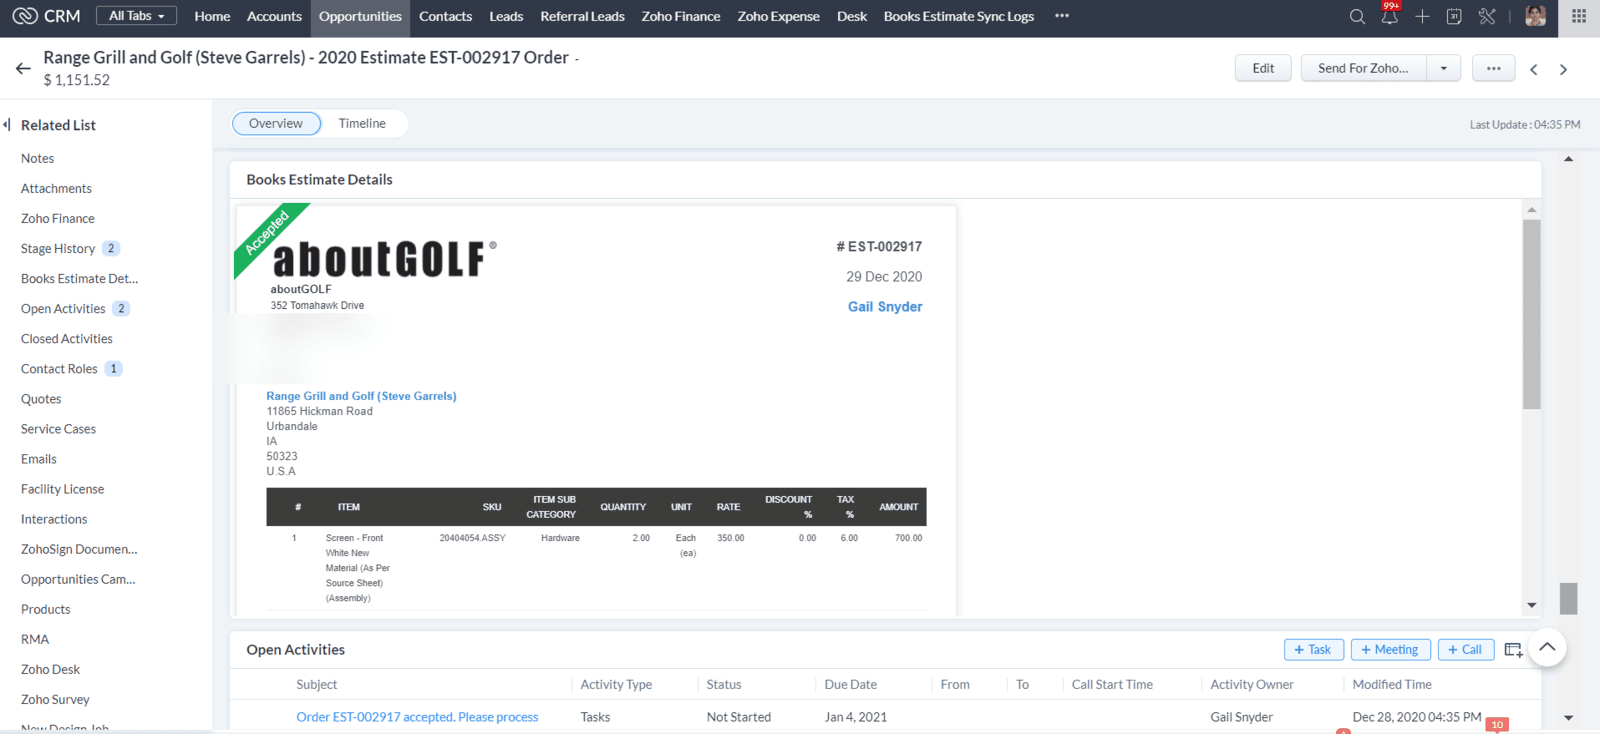1600x734 pixels.
Task: Select ZohoSign Documents in Related List
Action: click(x=79, y=548)
